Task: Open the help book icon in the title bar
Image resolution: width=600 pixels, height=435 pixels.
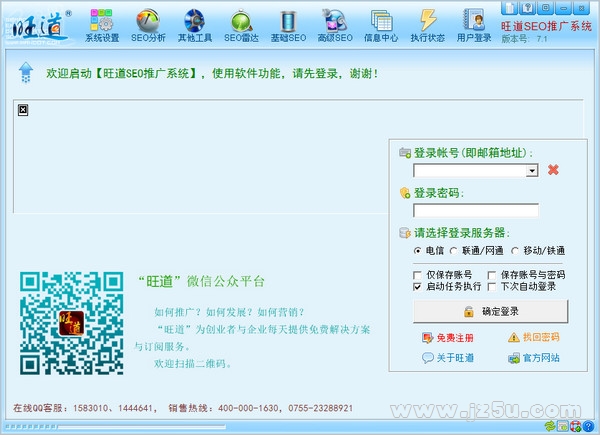Action: 527,8
